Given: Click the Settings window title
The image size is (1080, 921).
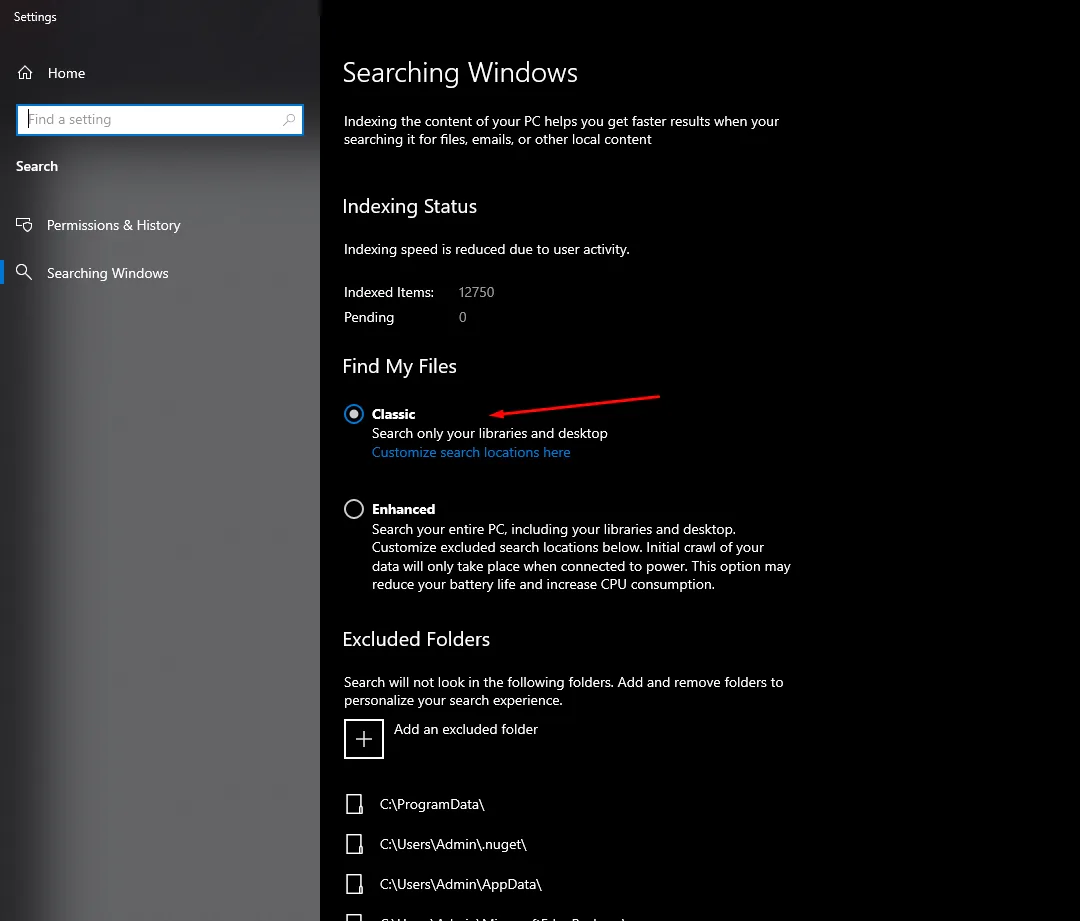Looking at the screenshot, I should (35, 17).
